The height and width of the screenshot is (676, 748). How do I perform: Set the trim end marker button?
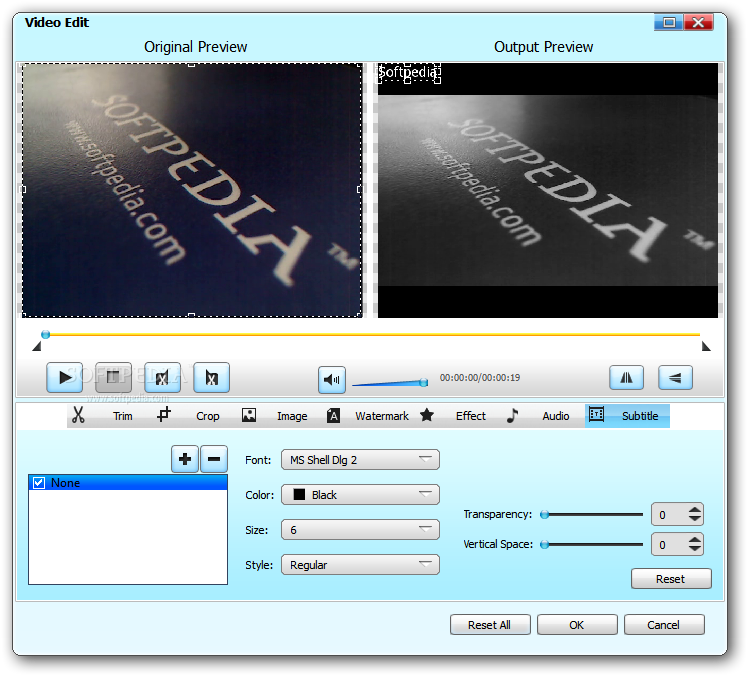click(211, 377)
